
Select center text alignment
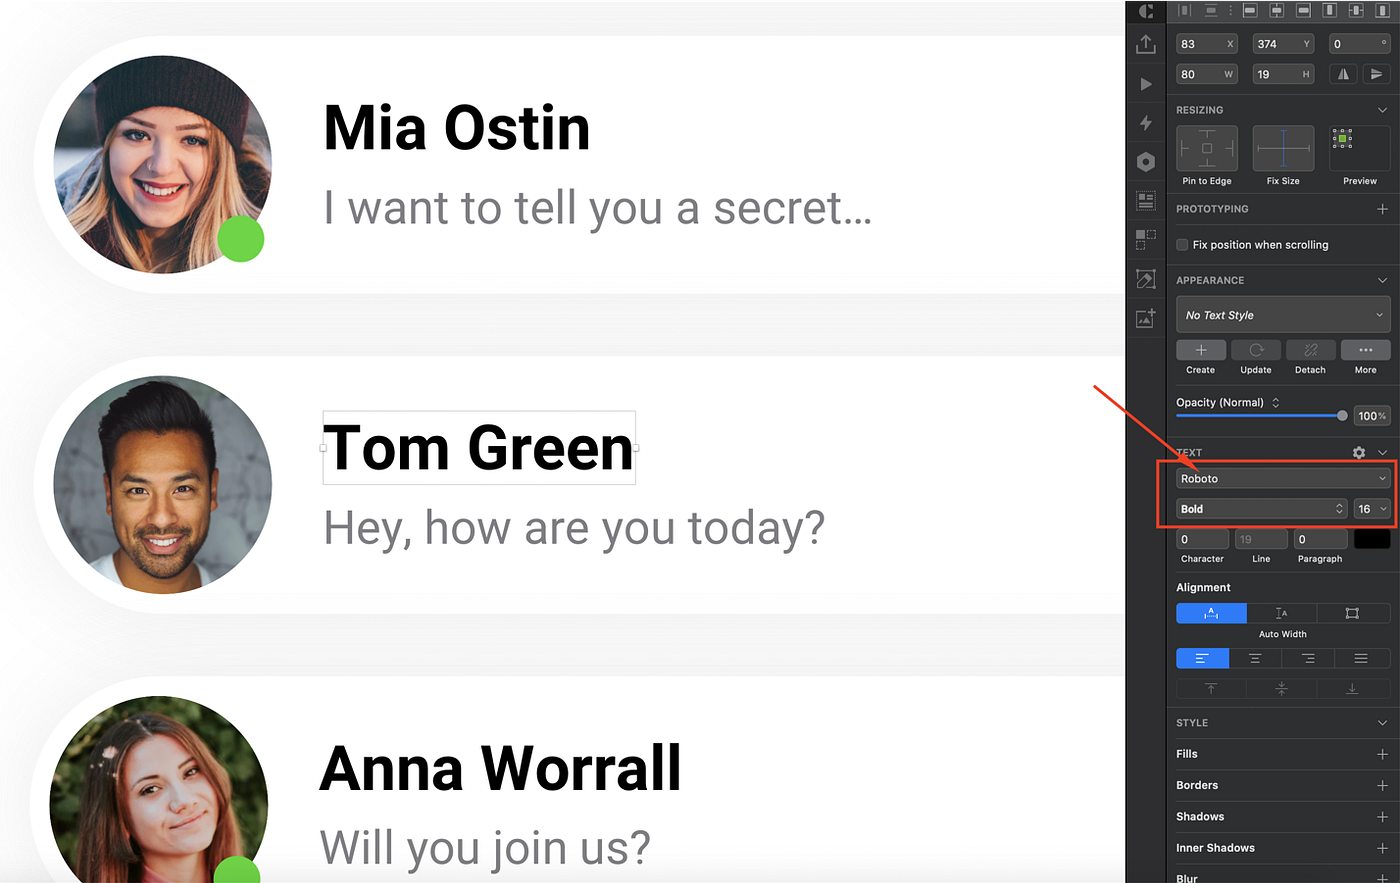tap(1255, 658)
